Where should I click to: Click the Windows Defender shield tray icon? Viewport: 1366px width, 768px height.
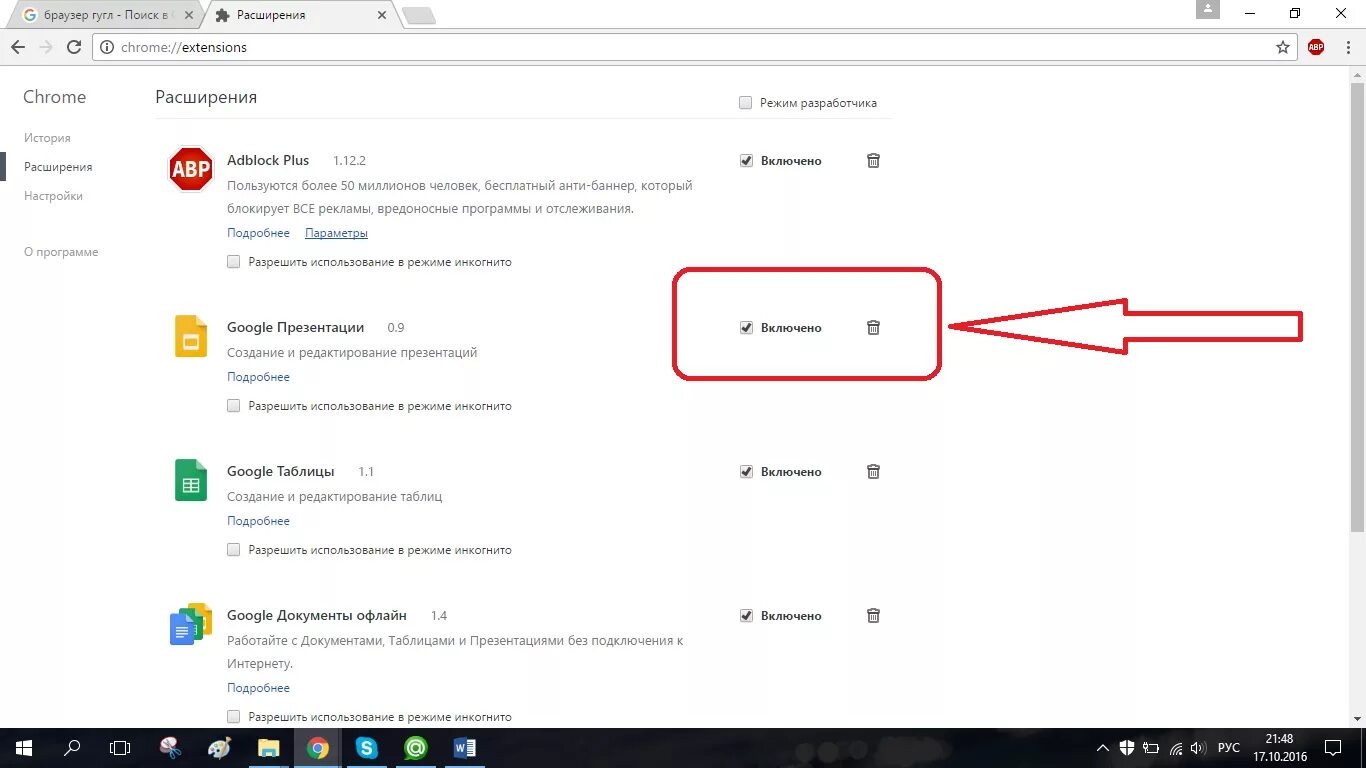[x=1127, y=748]
